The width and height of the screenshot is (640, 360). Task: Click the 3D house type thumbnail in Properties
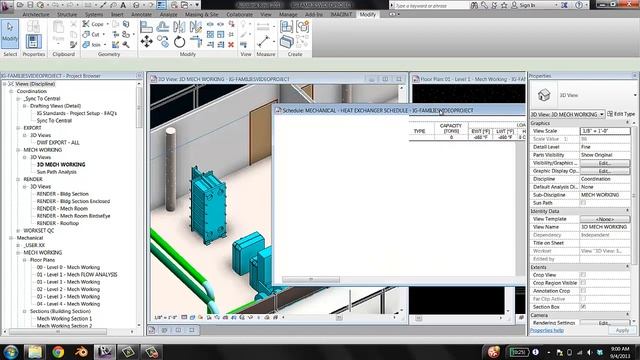click(544, 95)
